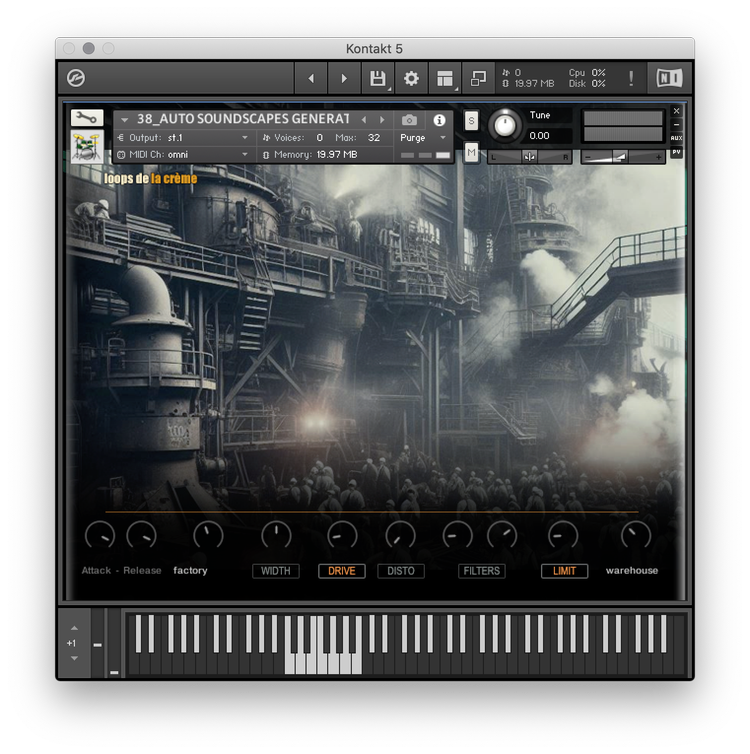
Task: Click the drum kit instrument thumbnail
Action: pos(87,146)
